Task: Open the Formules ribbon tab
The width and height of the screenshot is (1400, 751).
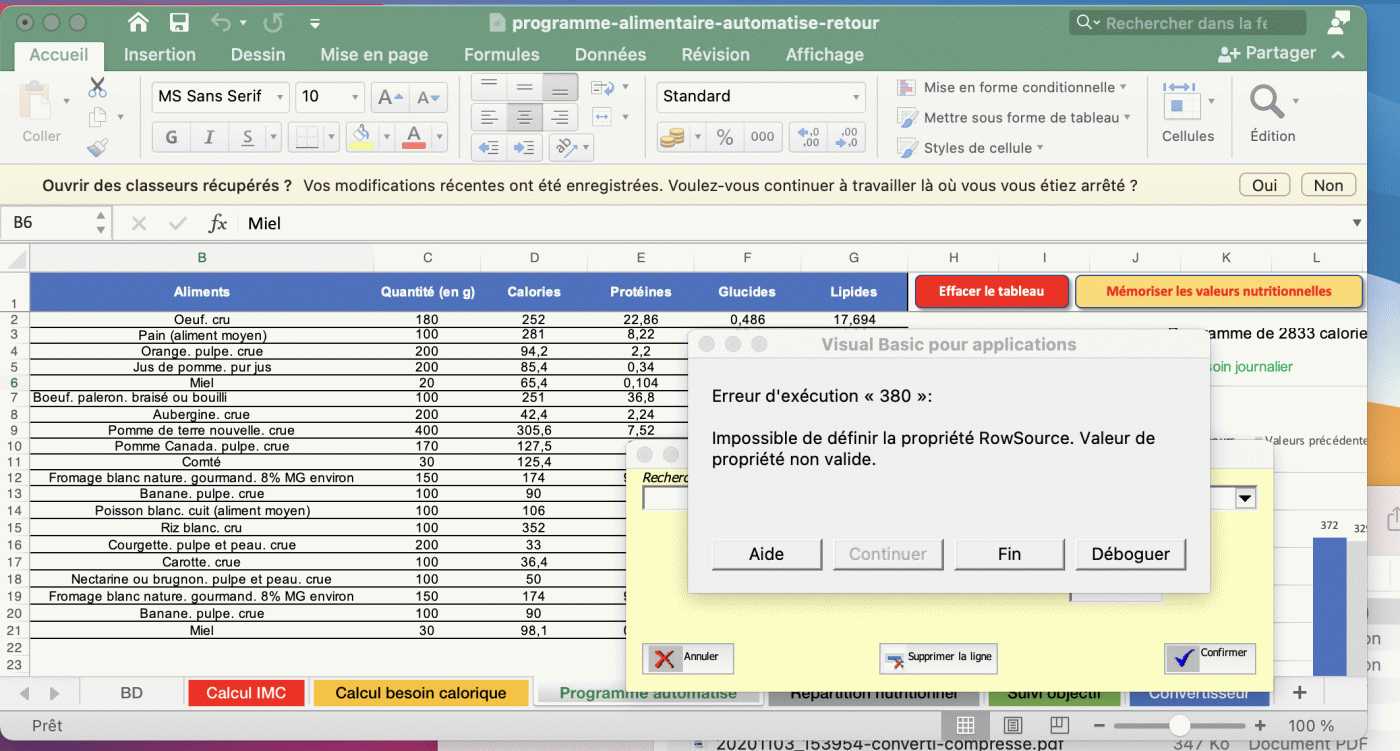Action: click(x=501, y=55)
